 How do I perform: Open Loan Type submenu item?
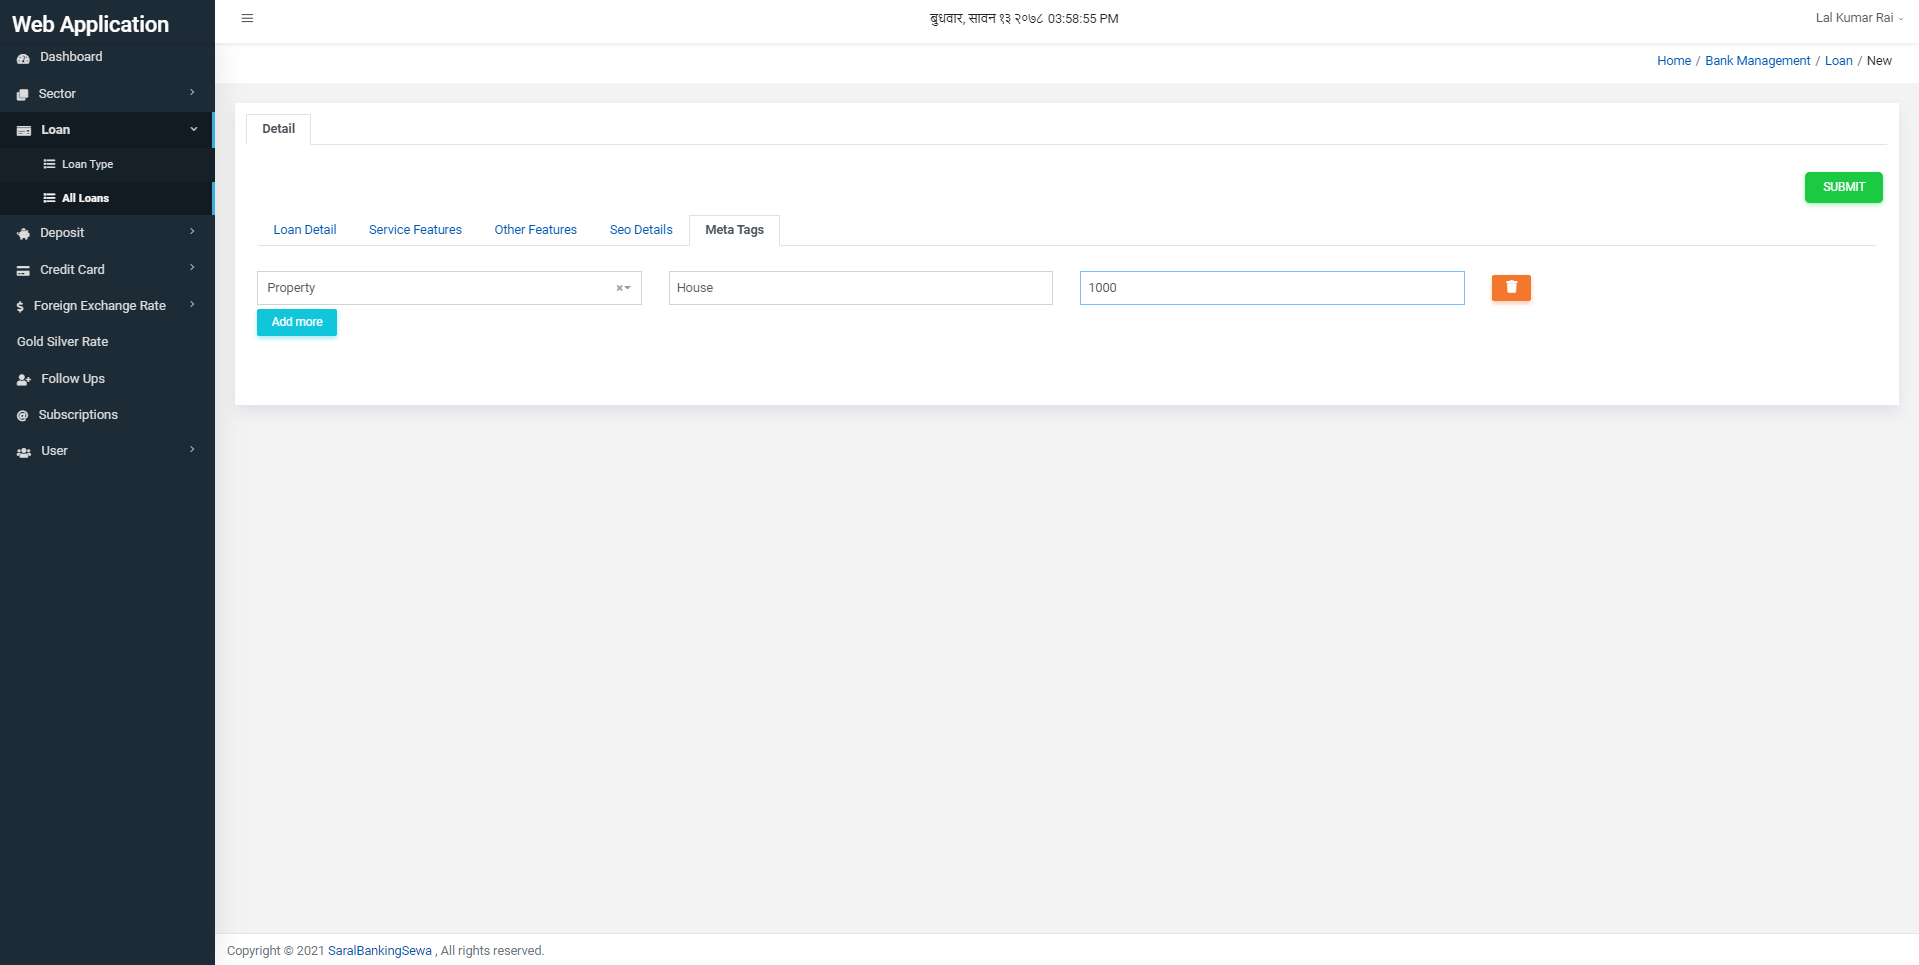point(107,164)
